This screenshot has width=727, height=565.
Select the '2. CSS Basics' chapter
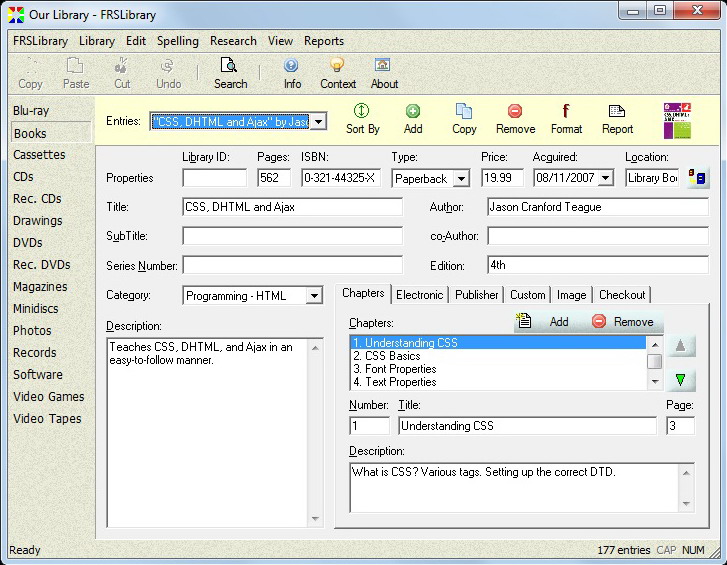498,356
